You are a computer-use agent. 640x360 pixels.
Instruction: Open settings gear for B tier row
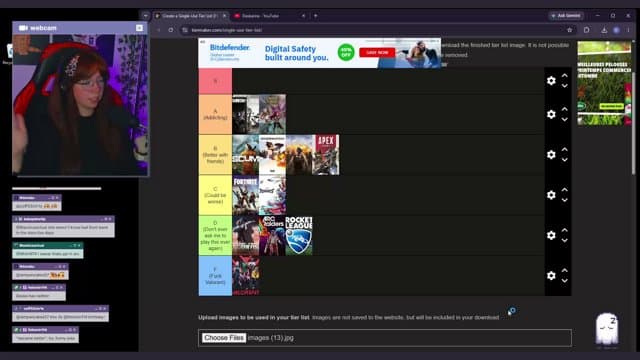click(x=551, y=155)
